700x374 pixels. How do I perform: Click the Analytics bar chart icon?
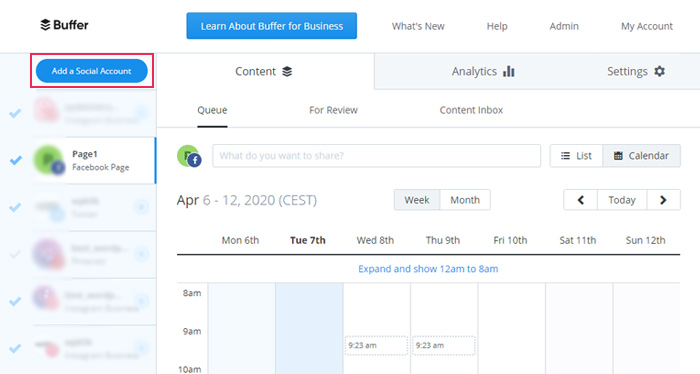pyautogui.click(x=508, y=71)
